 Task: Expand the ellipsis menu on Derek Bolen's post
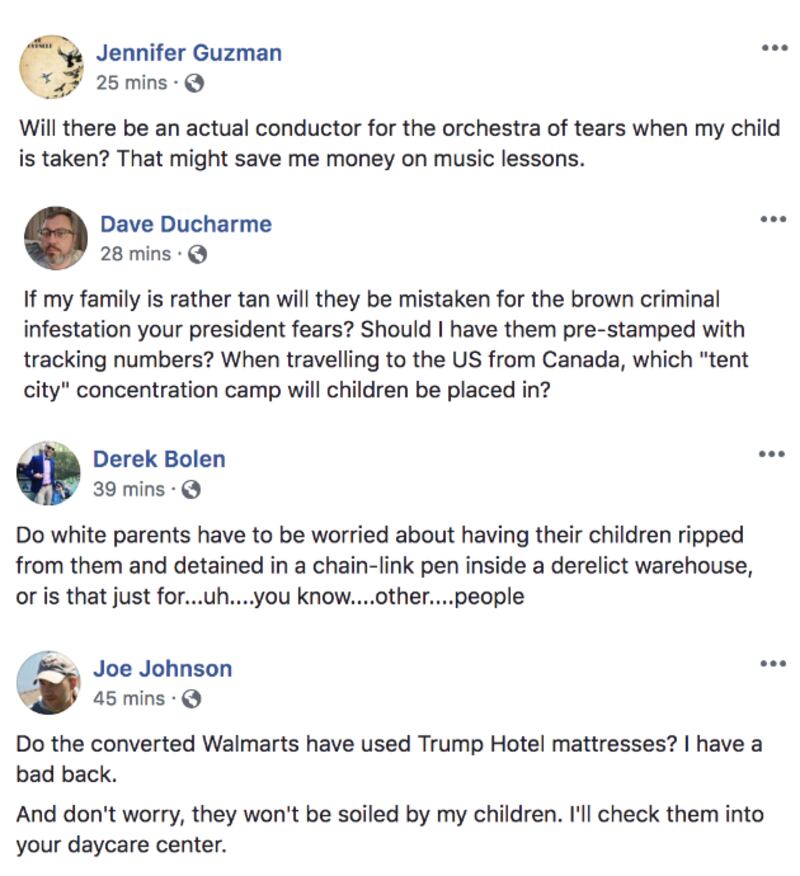pos(771,455)
